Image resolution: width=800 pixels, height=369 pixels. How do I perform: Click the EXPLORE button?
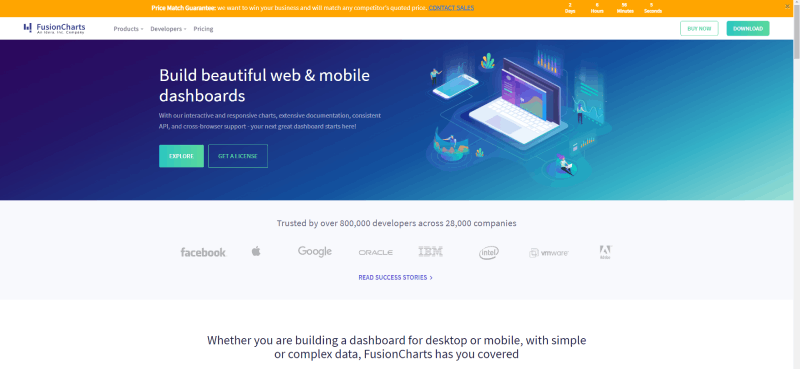click(181, 156)
